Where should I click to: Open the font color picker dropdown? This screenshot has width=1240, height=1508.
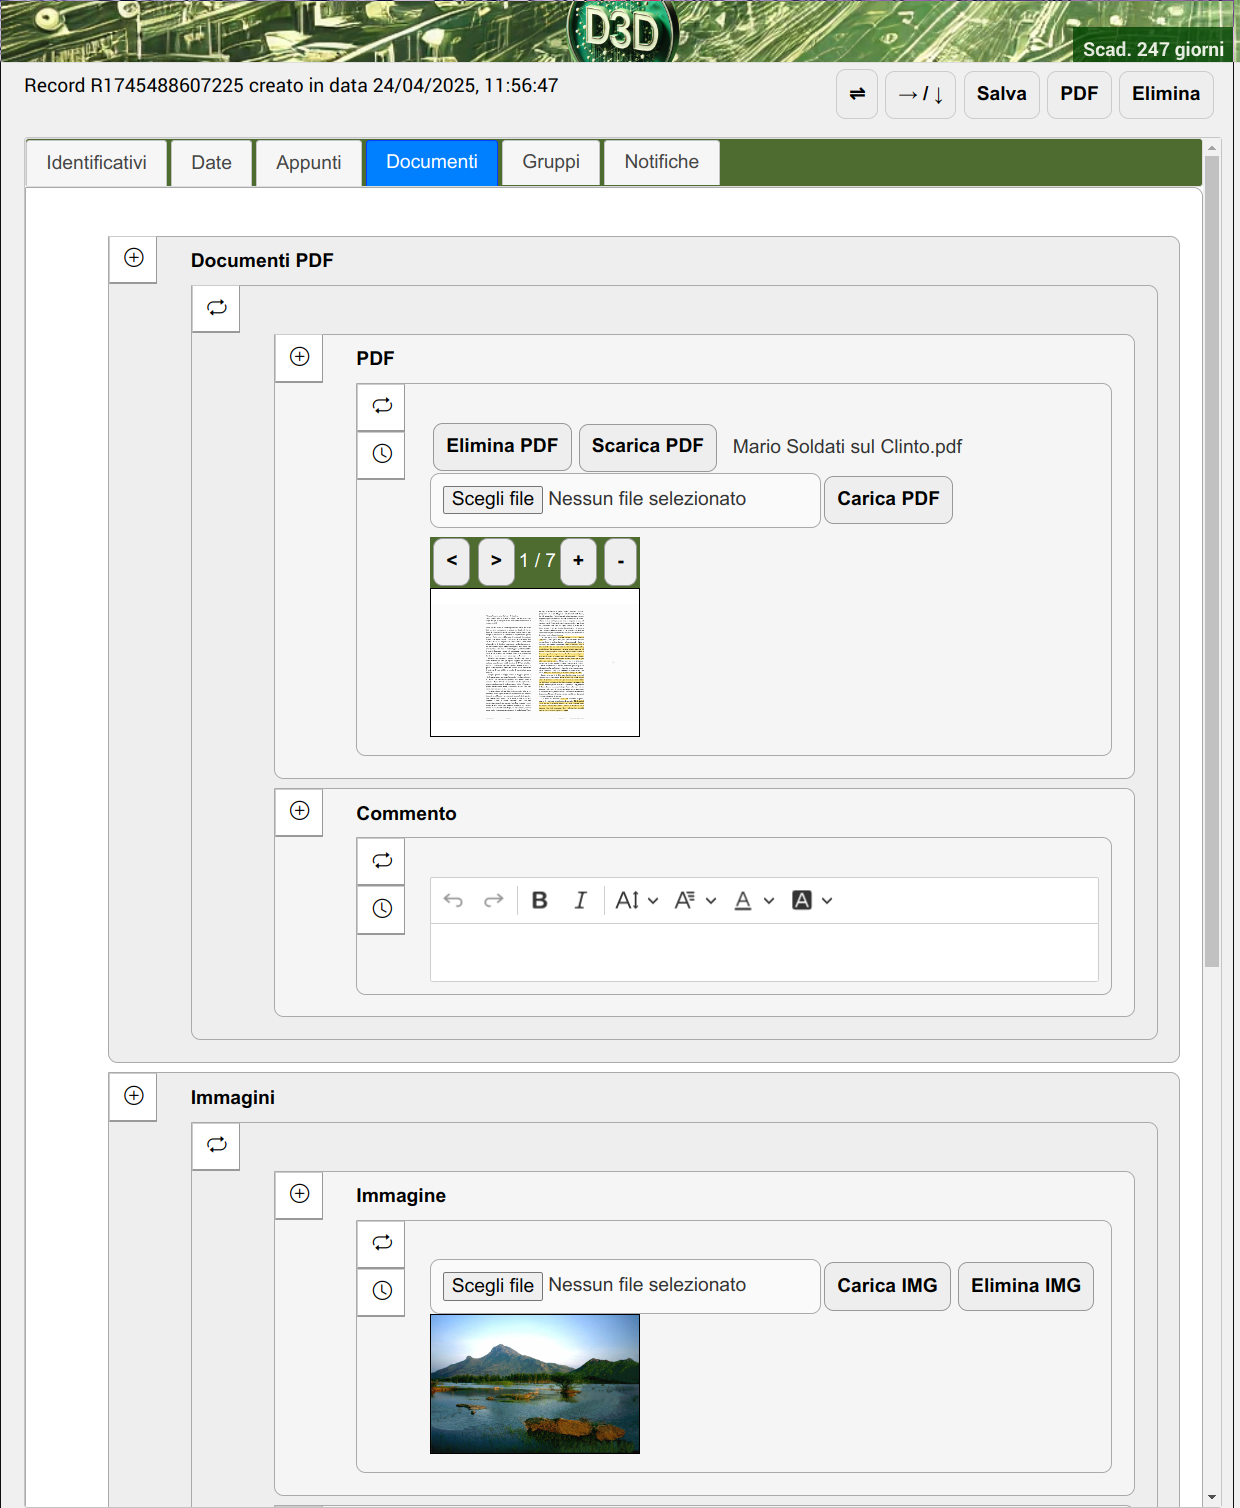pos(754,901)
